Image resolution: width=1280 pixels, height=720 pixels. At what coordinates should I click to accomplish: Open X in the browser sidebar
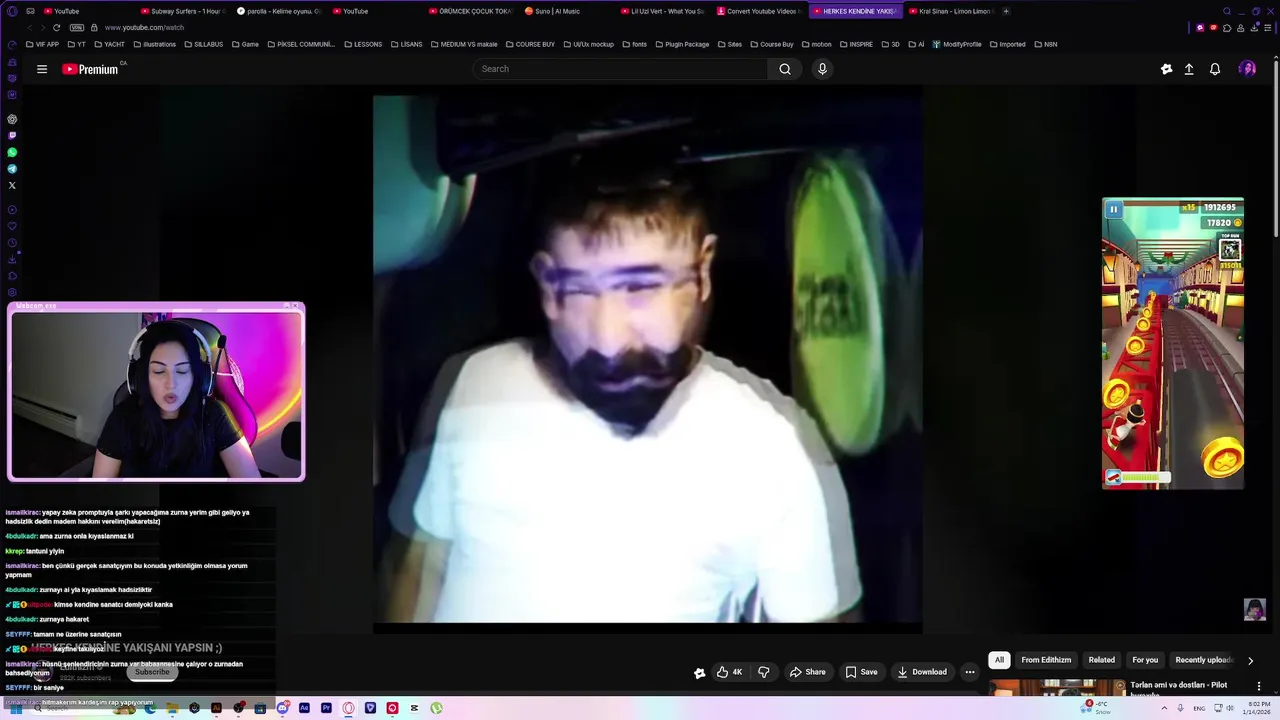[x=12, y=185]
